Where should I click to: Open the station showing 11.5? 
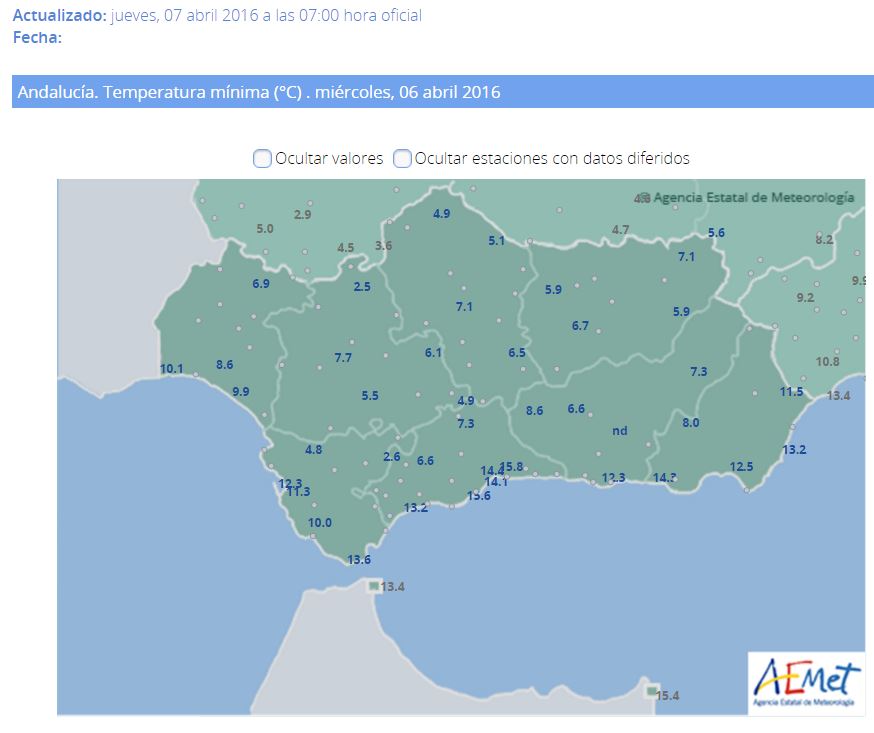coord(791,392)
